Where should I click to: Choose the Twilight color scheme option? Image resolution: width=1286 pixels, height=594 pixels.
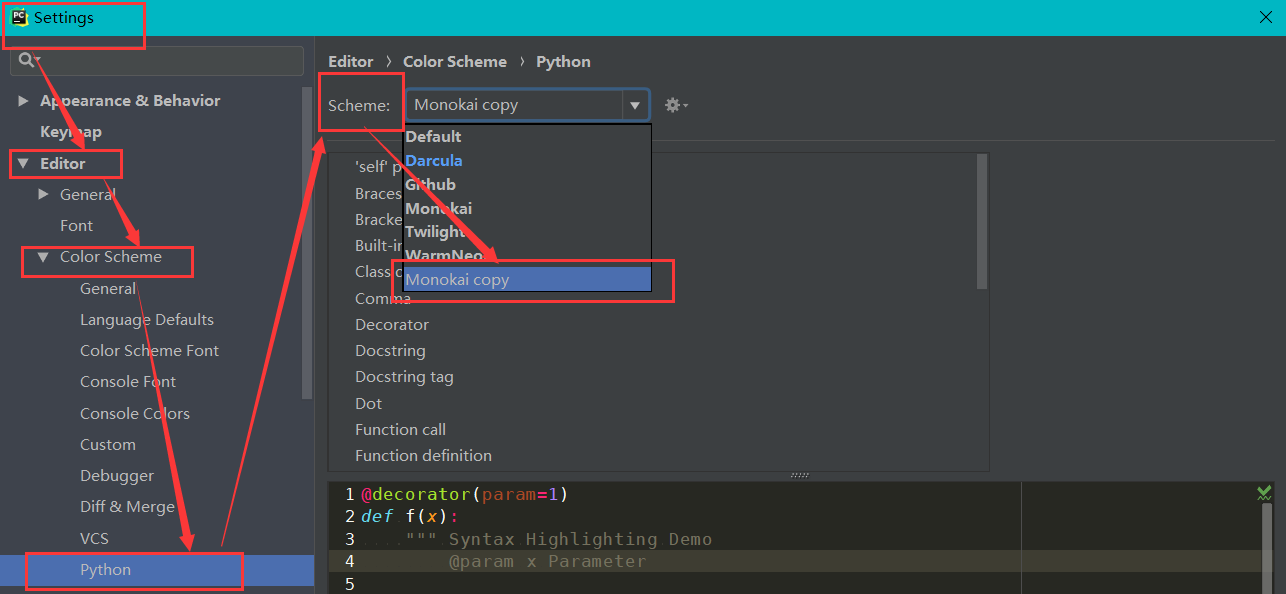tap(435, 232)
